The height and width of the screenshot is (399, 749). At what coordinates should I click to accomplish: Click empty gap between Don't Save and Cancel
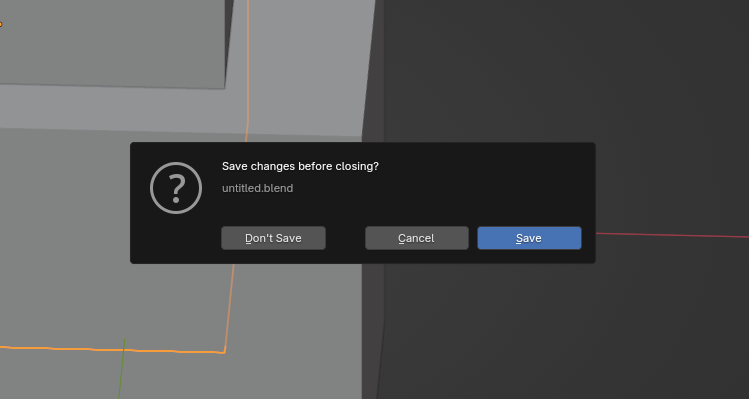pos(345,238)
